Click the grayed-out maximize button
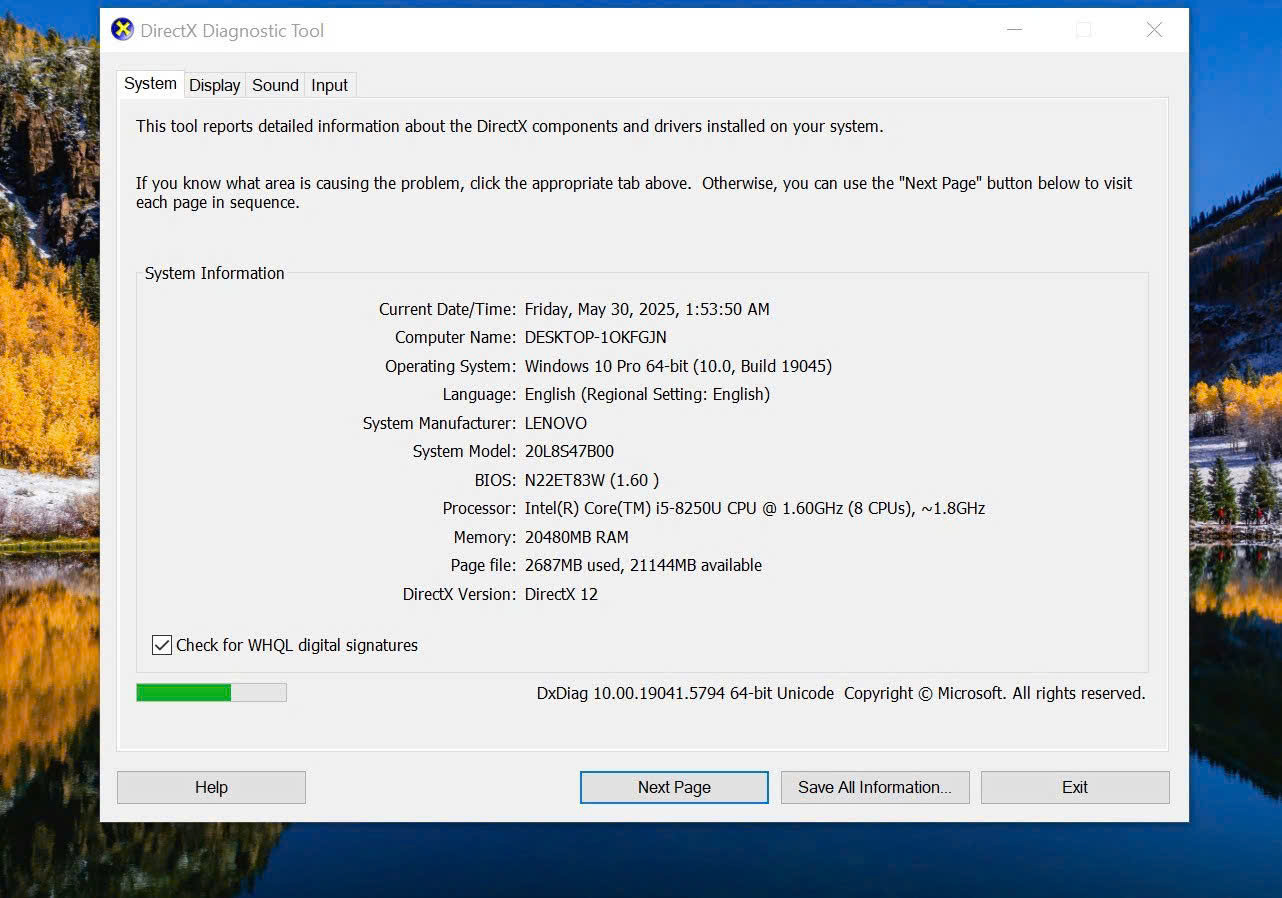The height and width of the screenshot is (898, 1282). point(1084,30)
